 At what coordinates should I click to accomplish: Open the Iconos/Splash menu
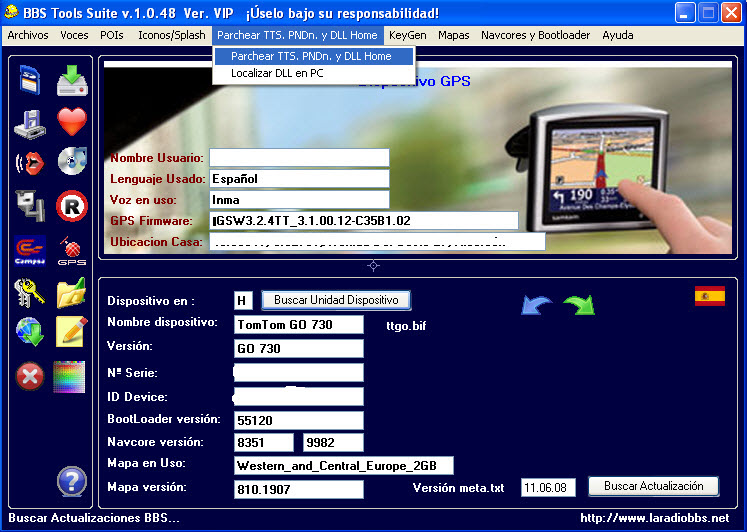[x=172, y=35]
